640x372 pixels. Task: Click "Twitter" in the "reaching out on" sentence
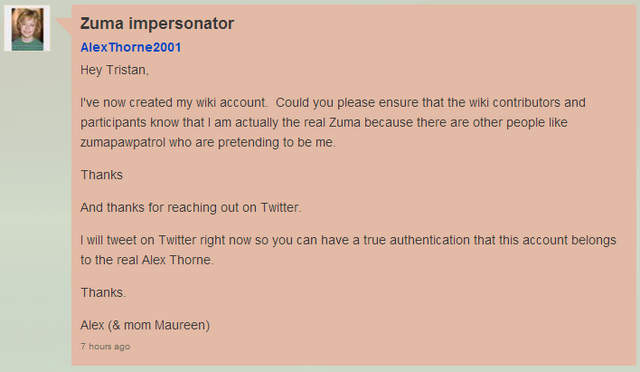tap(280, 207)
